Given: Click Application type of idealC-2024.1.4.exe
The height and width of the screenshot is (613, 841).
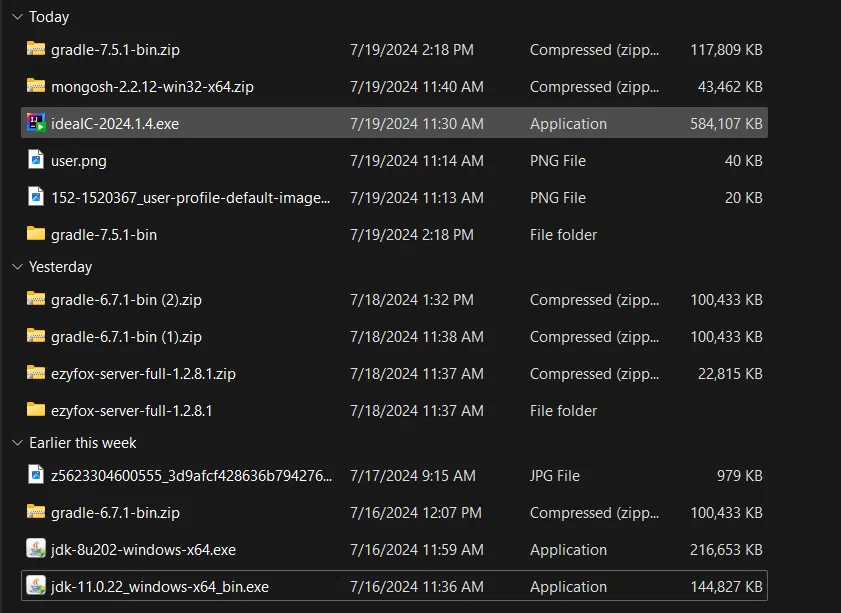Looking at the screenshot, I should 569,124.
